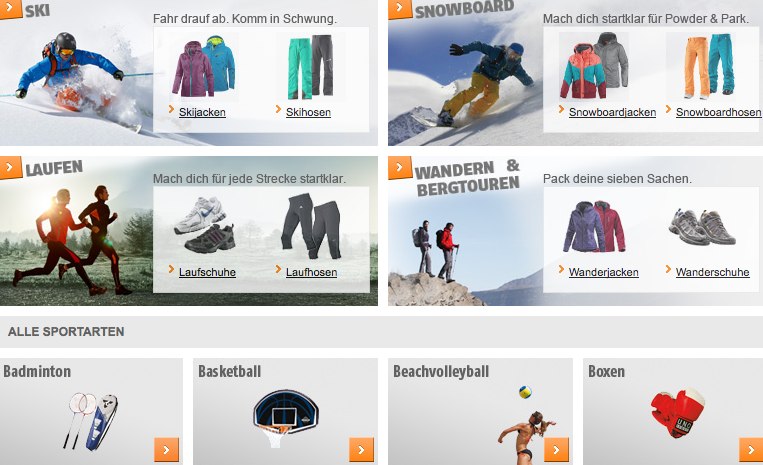Open Basketball category via orange arrow button
The image size is (763, 465).
click(362, 449)
